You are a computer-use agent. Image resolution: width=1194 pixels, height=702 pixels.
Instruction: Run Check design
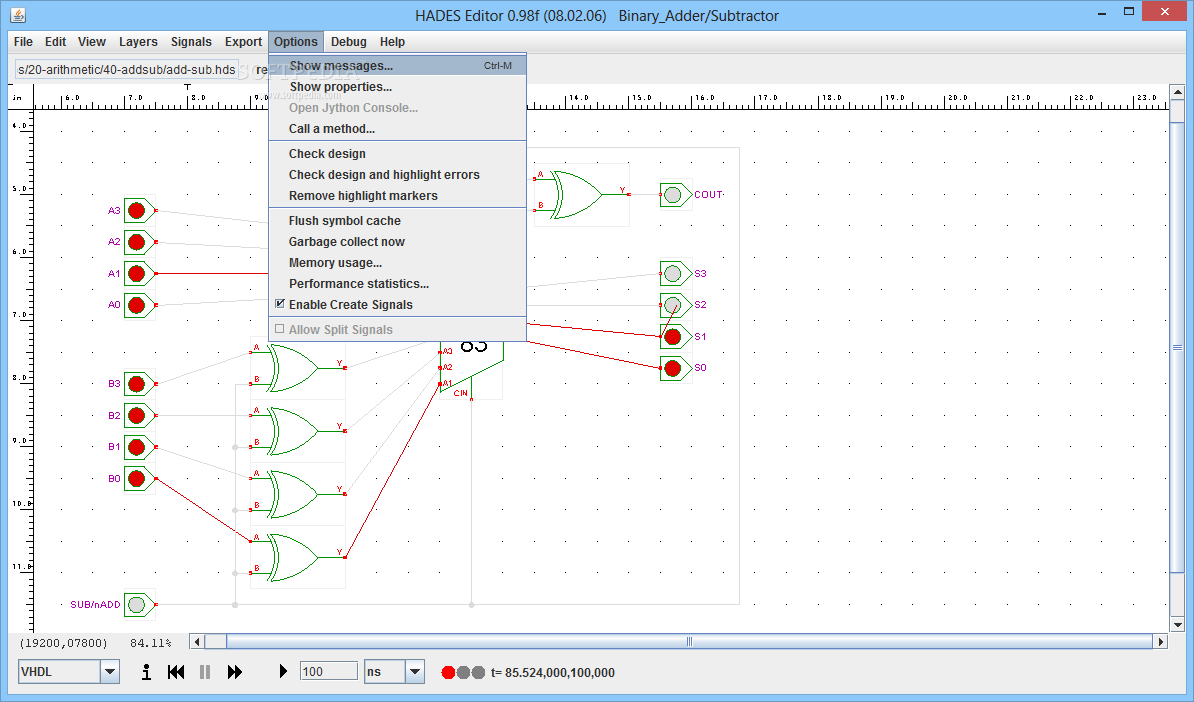397,154
